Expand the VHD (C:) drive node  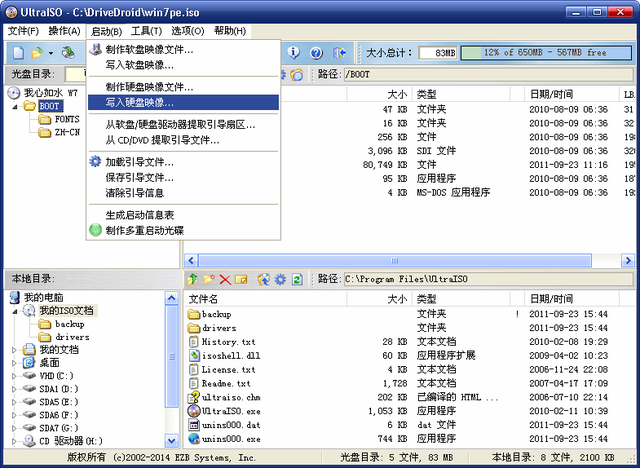pyautogui.click(x=15, y=376)
